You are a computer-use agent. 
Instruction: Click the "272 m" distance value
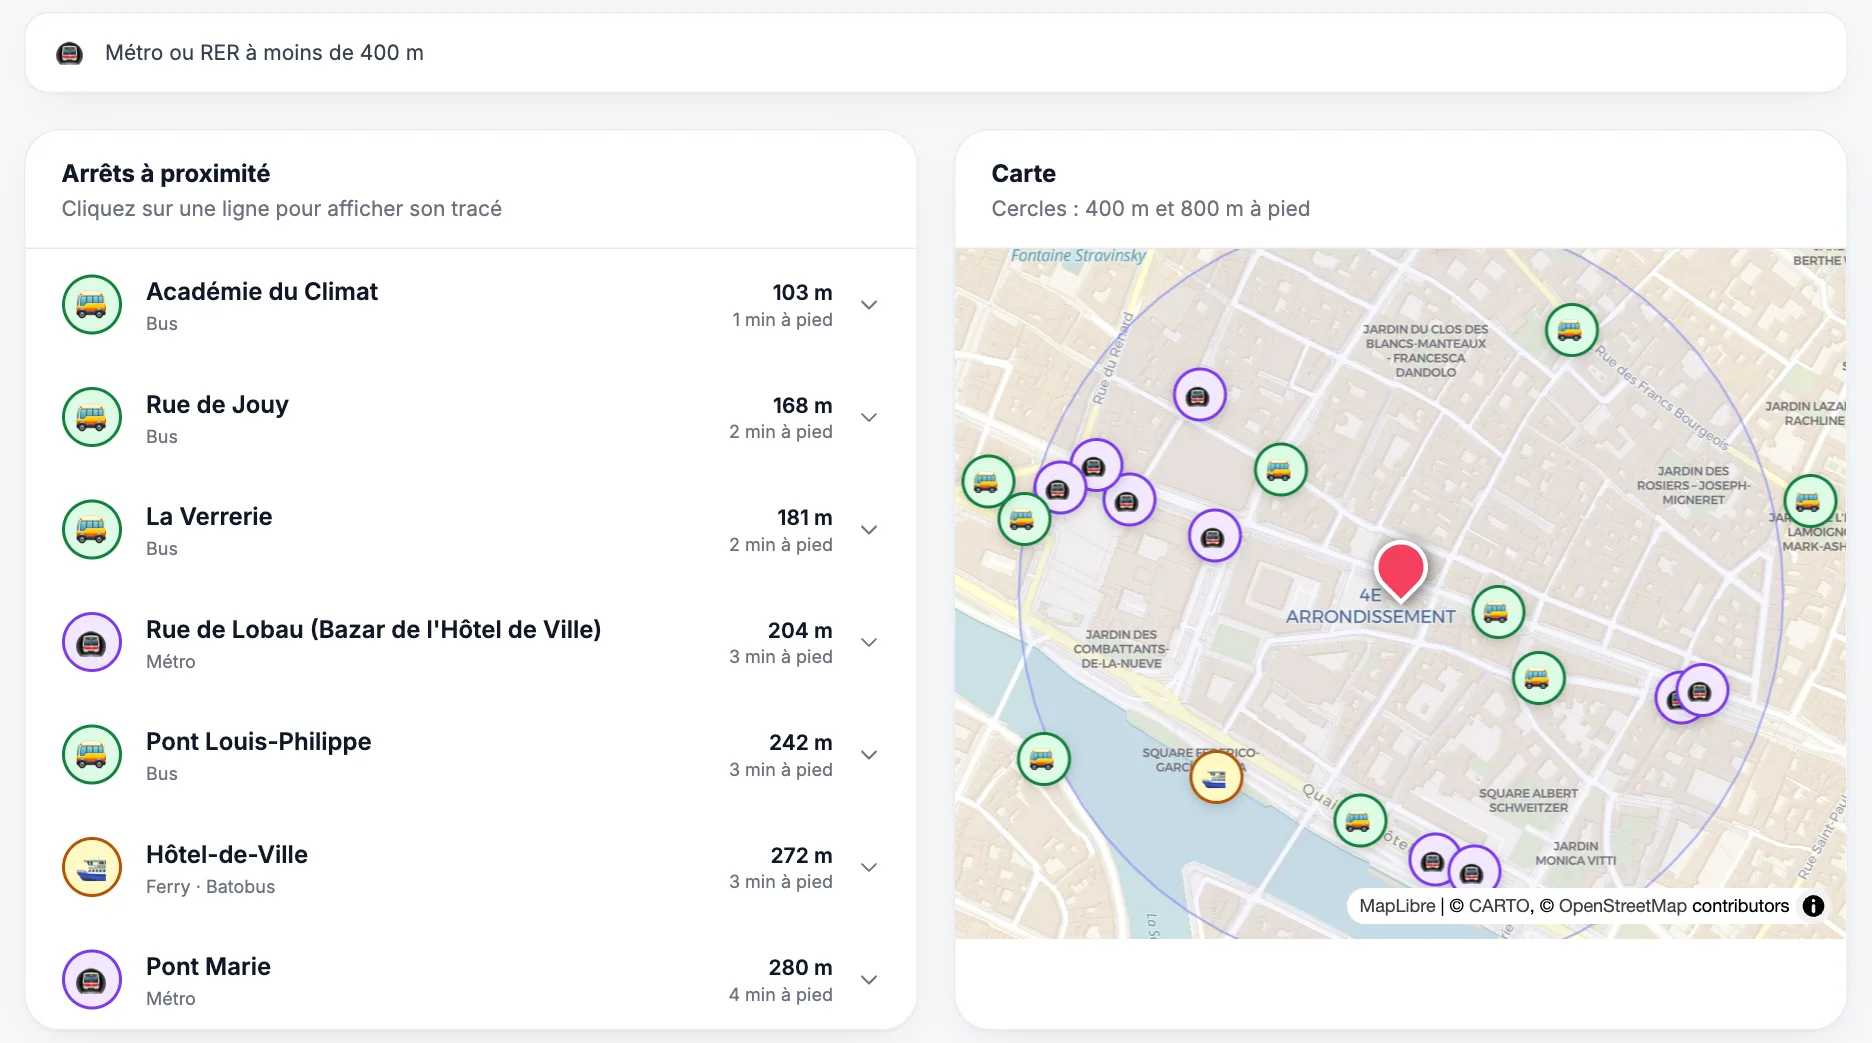(x=801, y=855)
